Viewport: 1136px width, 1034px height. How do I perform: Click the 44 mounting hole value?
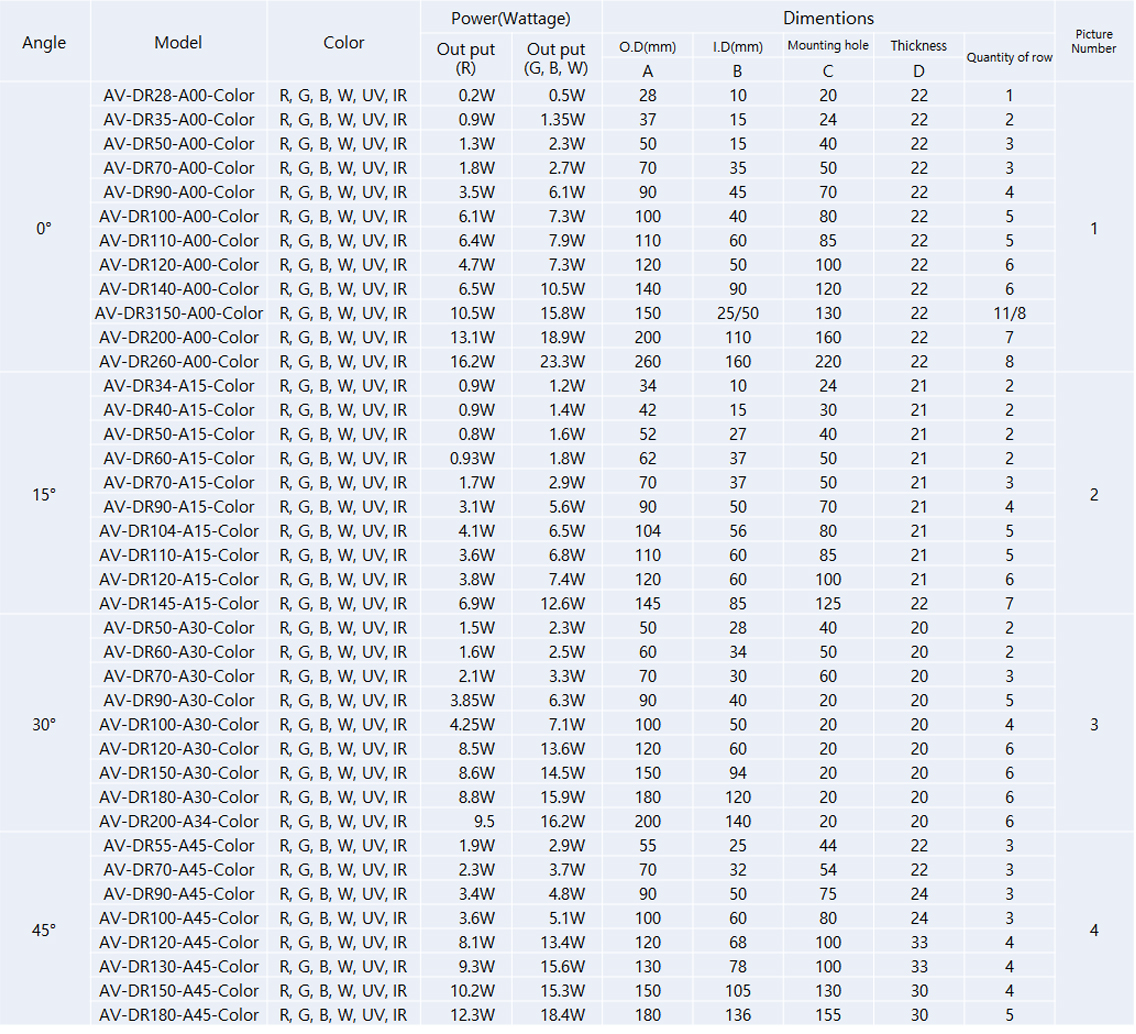[828, 846]
